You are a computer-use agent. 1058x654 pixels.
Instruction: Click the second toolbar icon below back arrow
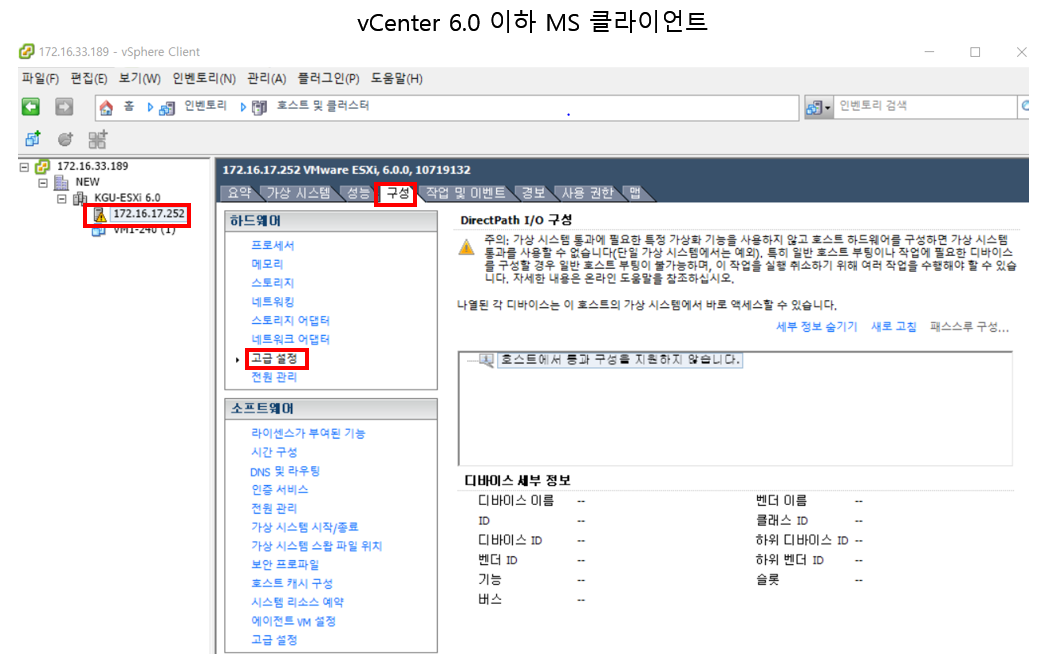(65, 139)
